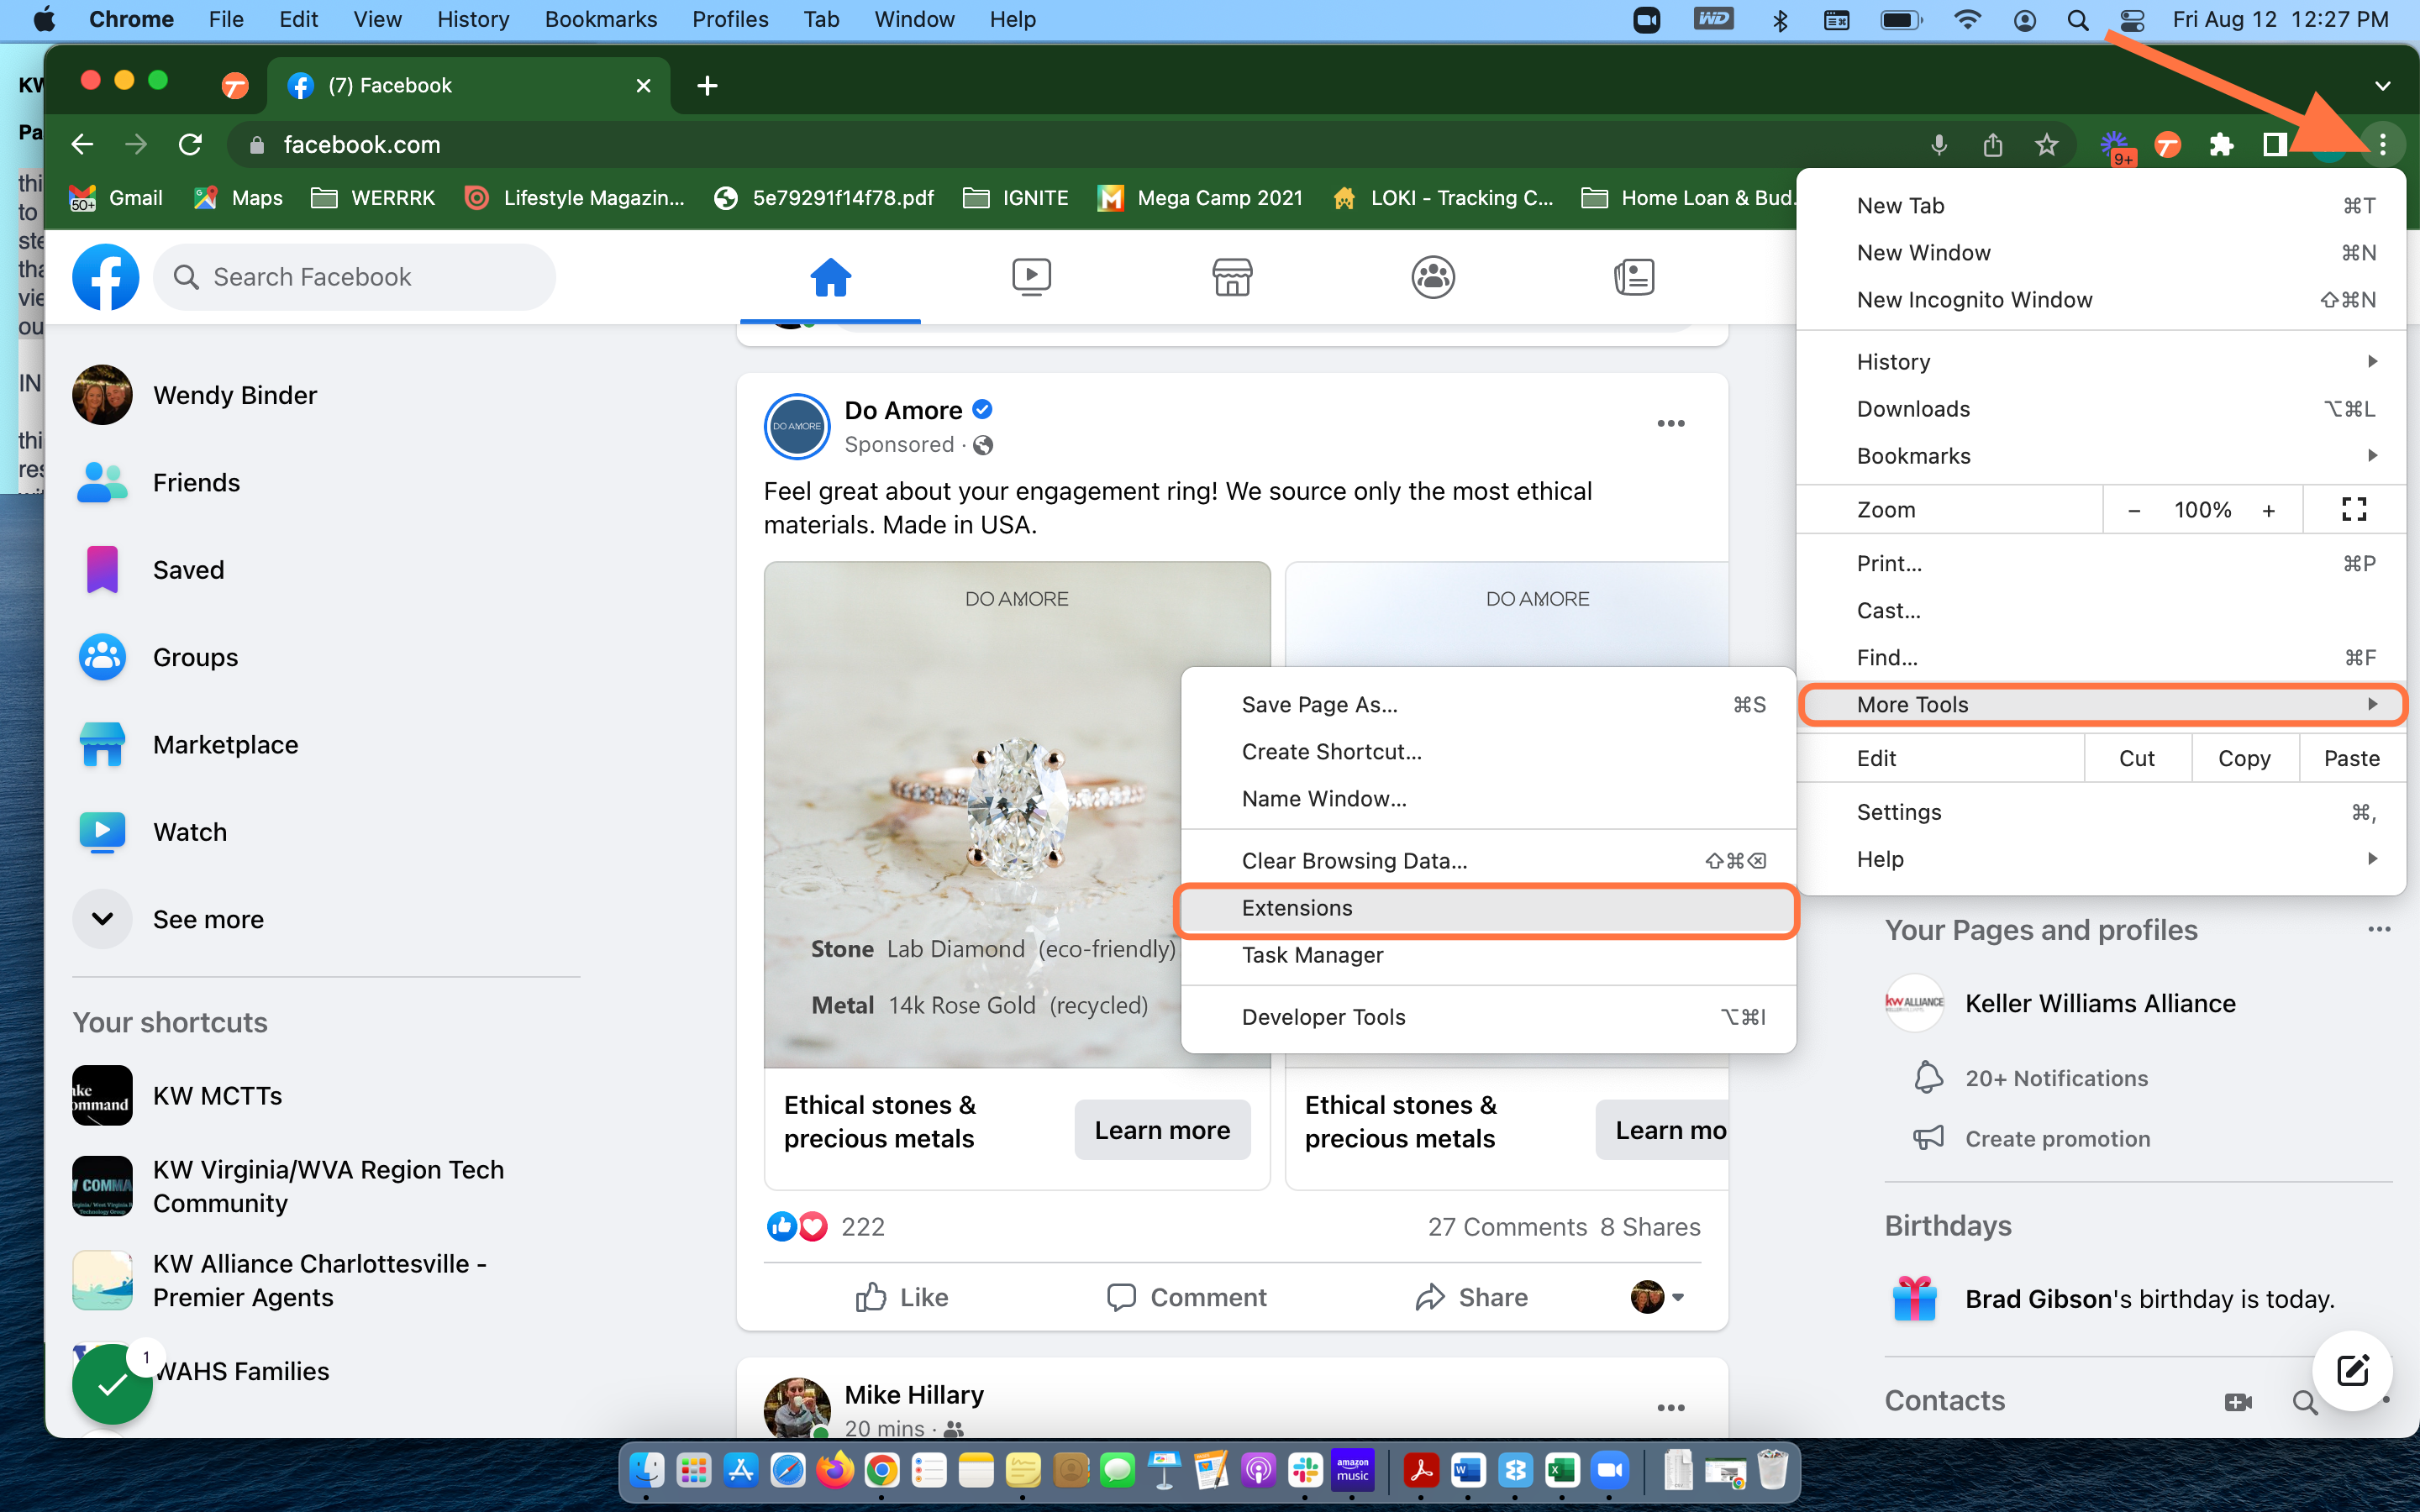Select New Incognito Window
2420x1512 pixels.
tap(2101, 300)
